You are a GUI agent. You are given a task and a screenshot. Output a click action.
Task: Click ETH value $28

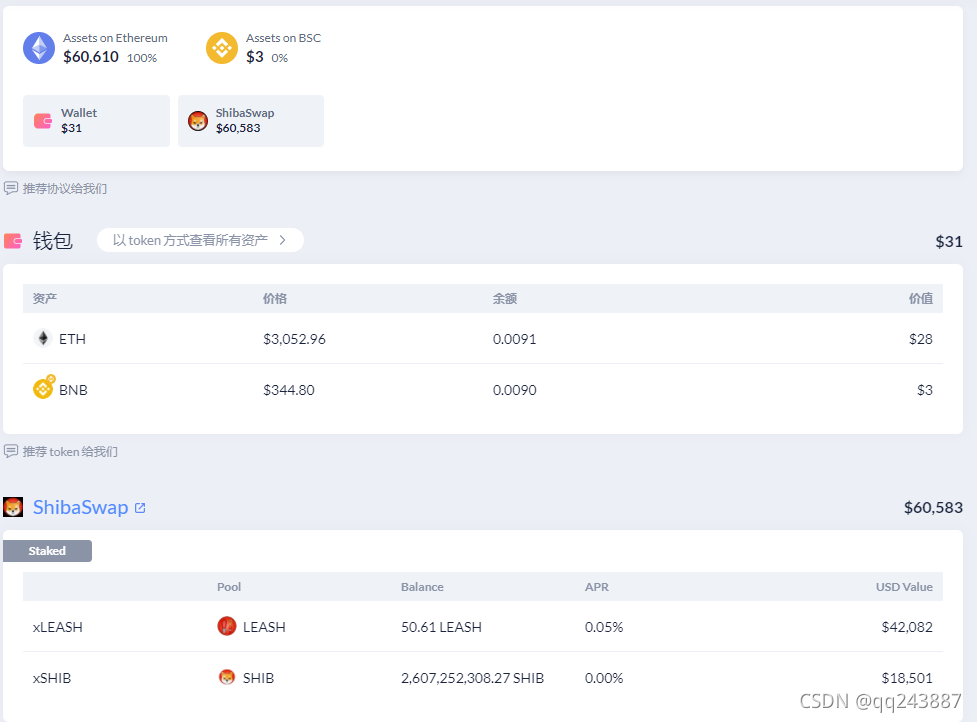pos(920,339)
